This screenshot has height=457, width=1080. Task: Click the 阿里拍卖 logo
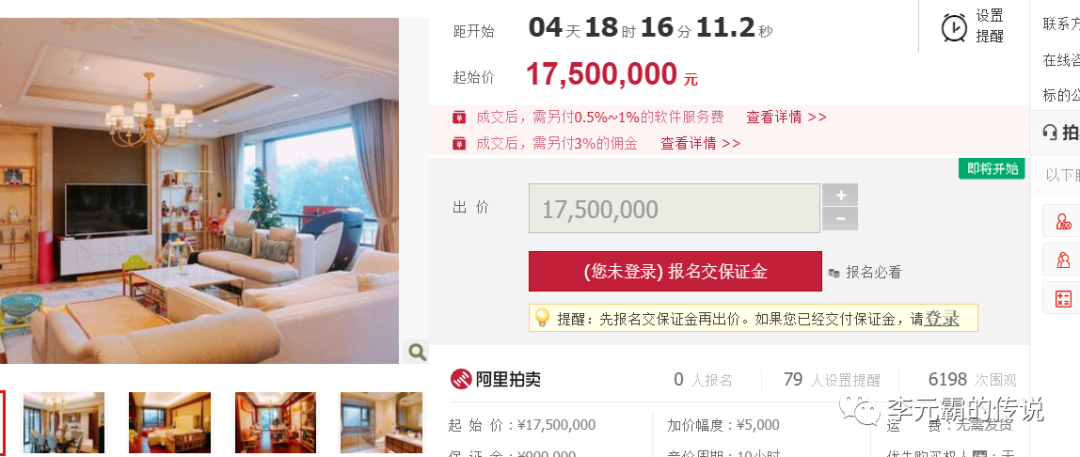(x=496, y=379)
